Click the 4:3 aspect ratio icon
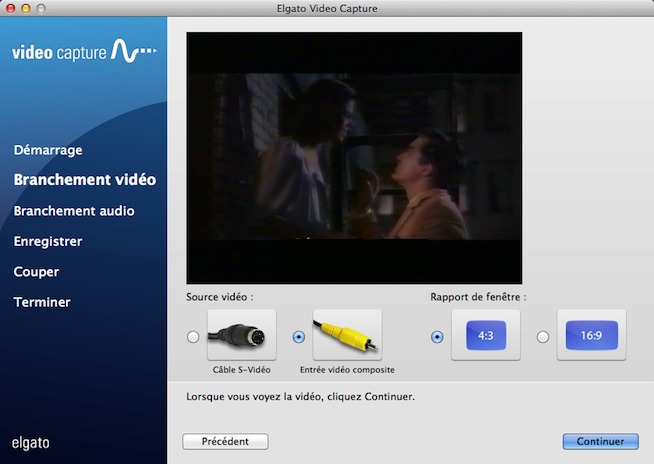Screen dimensions: 654x464 pyautogui.click(x=485, y=336)
